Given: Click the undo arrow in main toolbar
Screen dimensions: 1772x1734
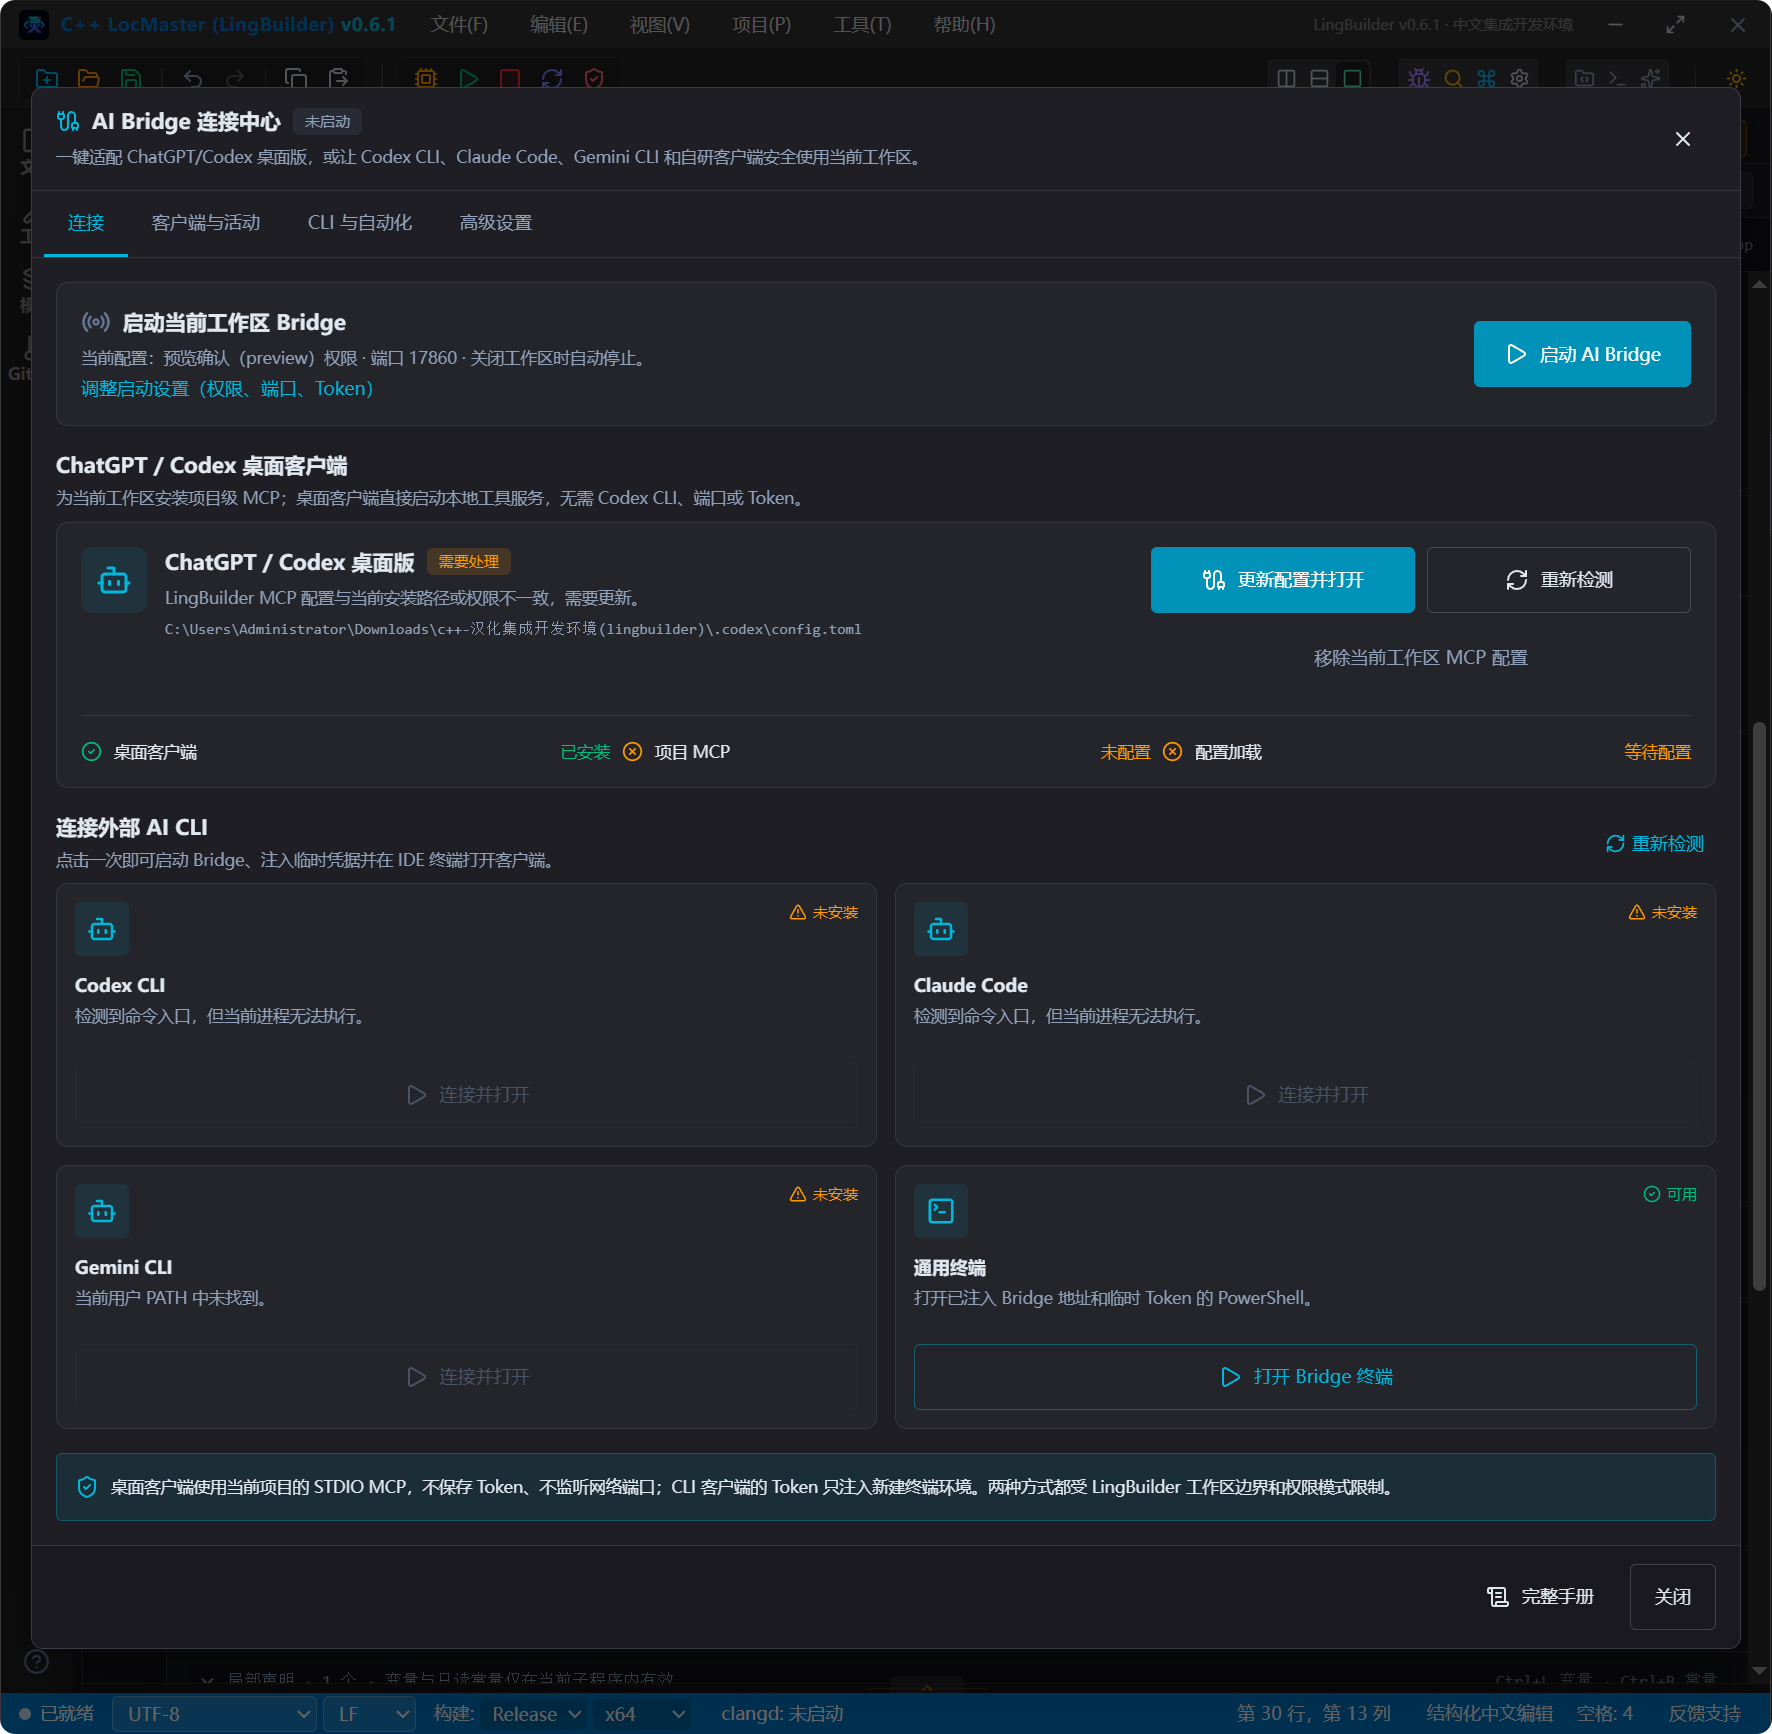Looking at the screenshot, I should [x=193, y=78].
